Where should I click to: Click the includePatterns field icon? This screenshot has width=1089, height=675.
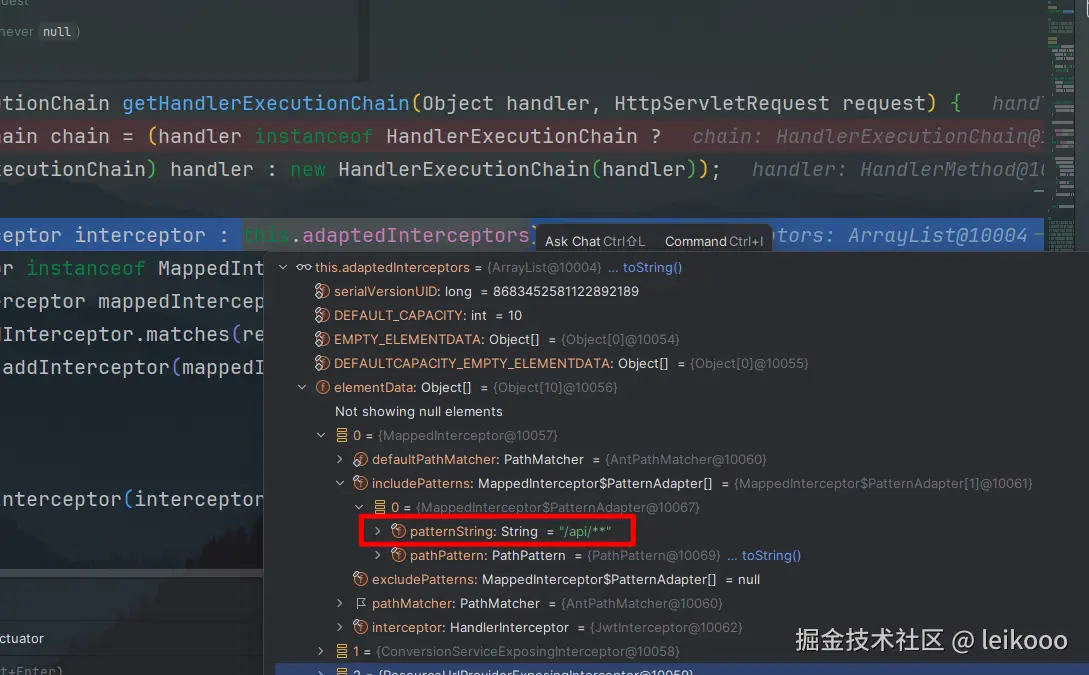(x=360, y=483)
